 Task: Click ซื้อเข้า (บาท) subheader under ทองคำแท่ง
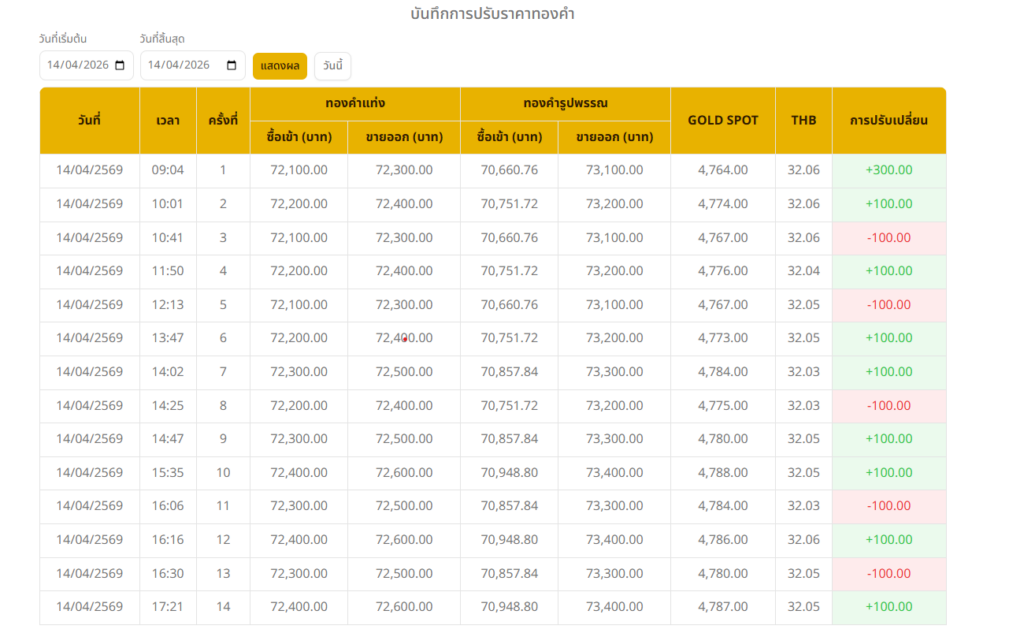(x=299, y=138)
